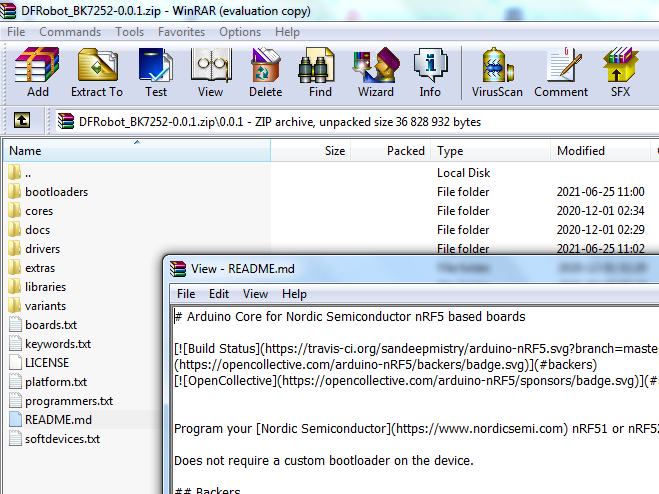This screenshot has width=659, height=494.
Task: Click the SFX toolbar icon
Action: coord(620,72)
